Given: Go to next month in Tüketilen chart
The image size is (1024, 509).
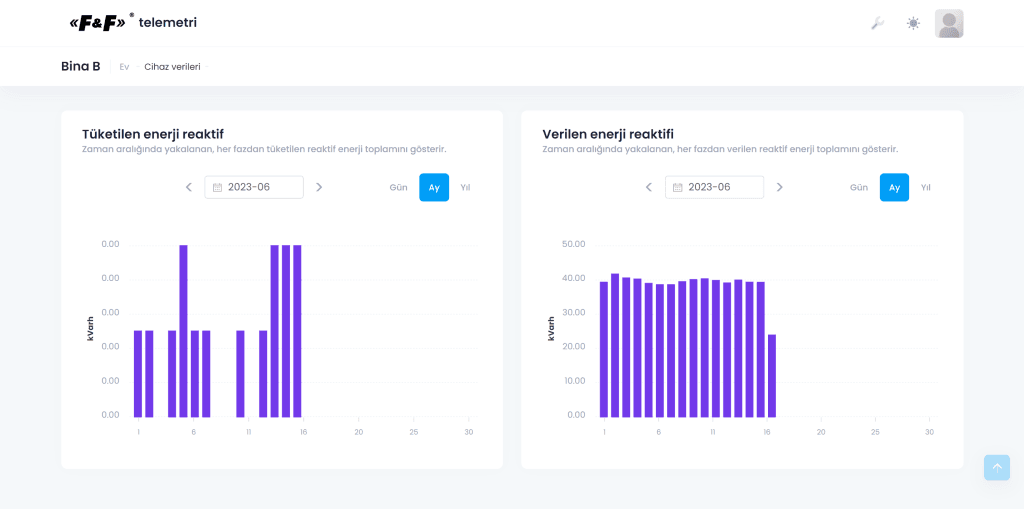Looking at the screenshot, I should click(319, 187).
